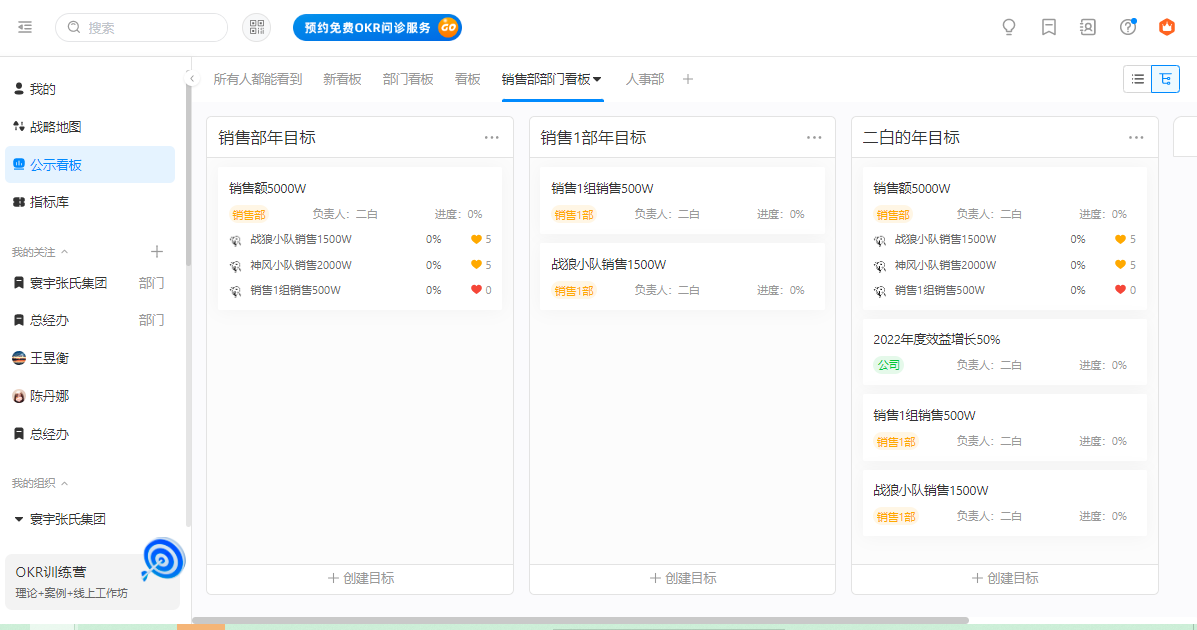
Task: Focus the 搜索 search field
Action: point(141,27)
